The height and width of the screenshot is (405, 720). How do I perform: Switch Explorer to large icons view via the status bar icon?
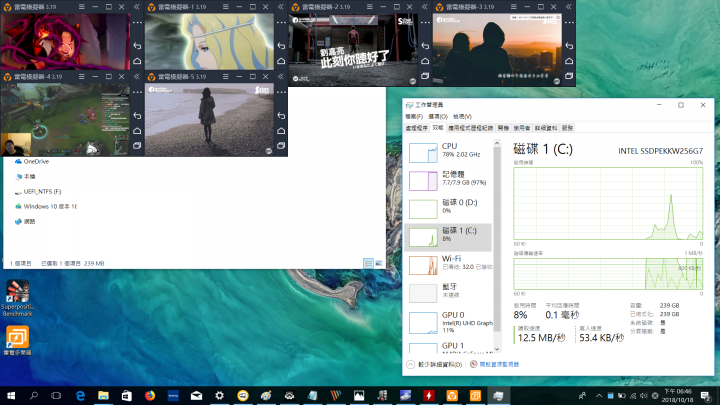[379, 263]
